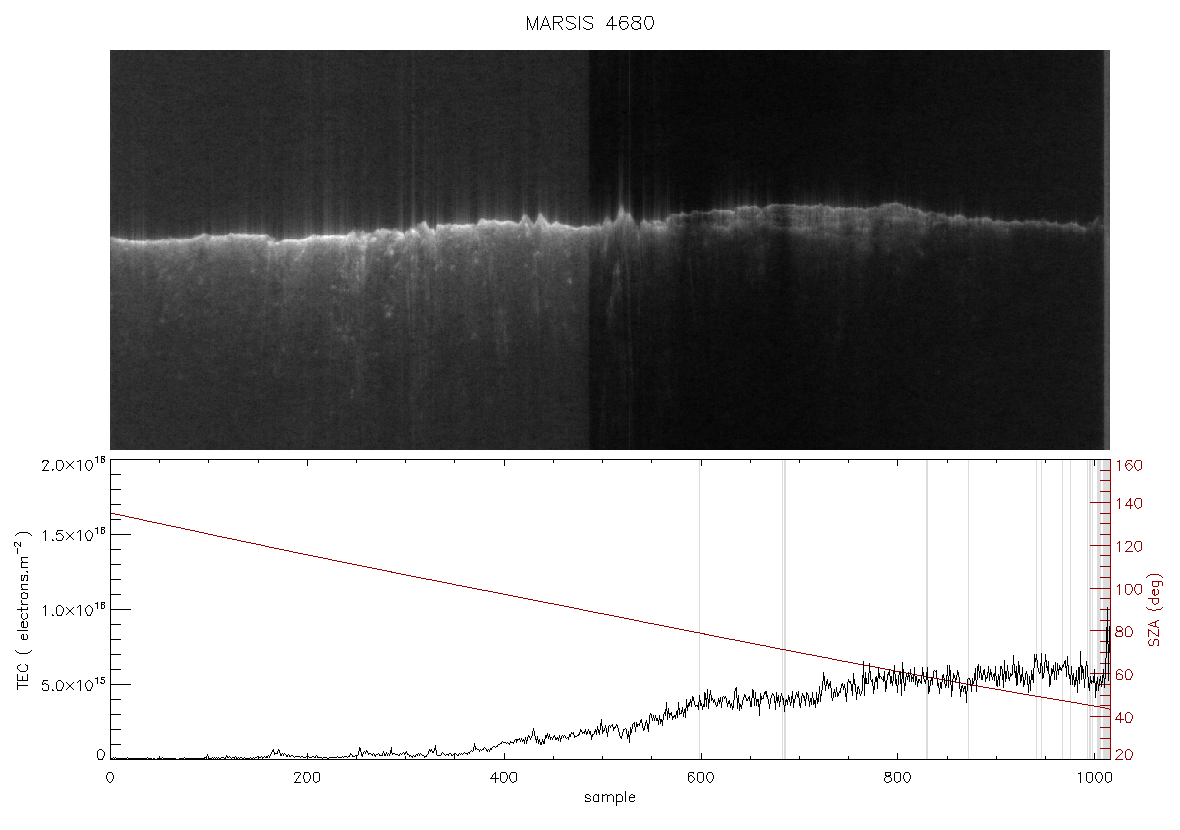Click the 100 value on SZA axis

click(x=1130, y=589)
